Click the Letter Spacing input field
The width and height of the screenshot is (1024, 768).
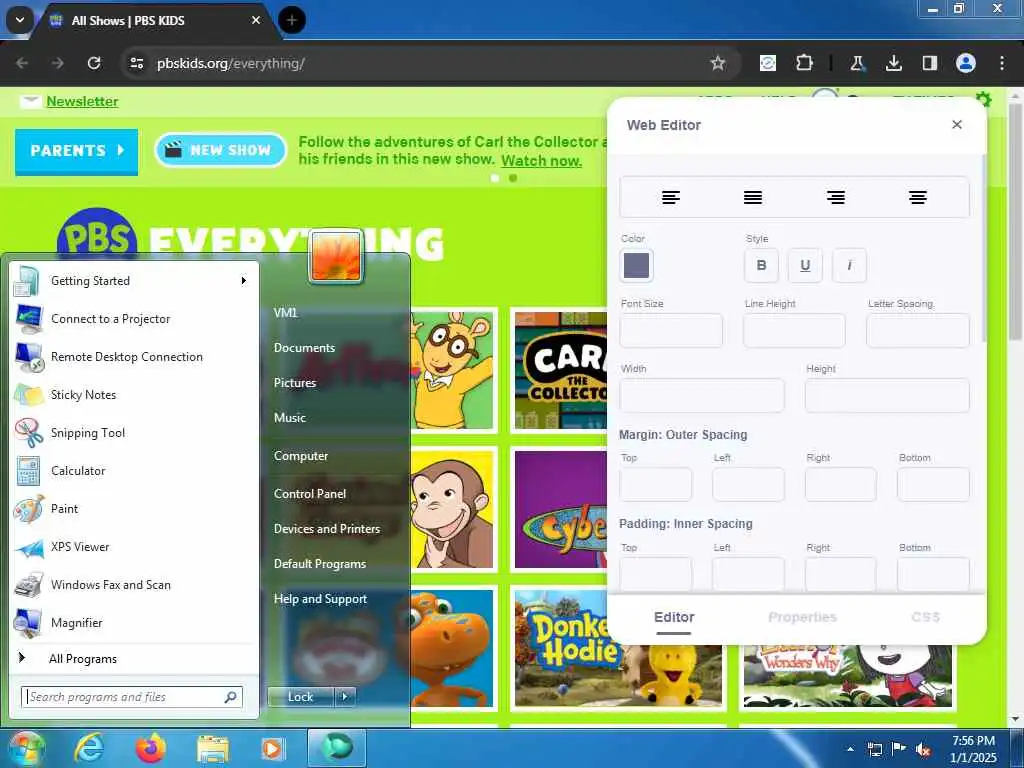(x=918, y=330)
